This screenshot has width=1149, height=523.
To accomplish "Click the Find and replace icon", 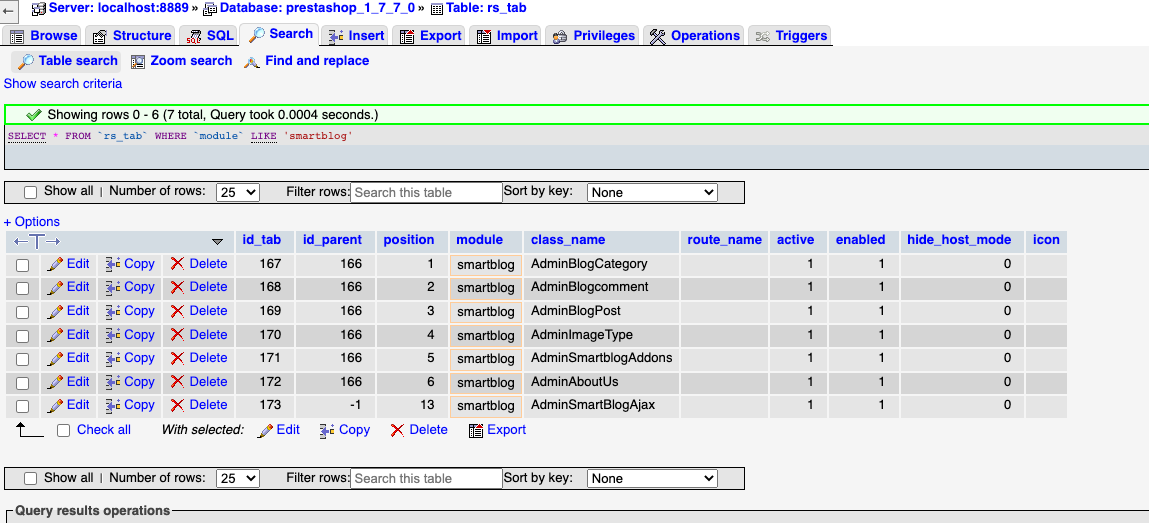I will pyautogui.click(x=252, y=62).
